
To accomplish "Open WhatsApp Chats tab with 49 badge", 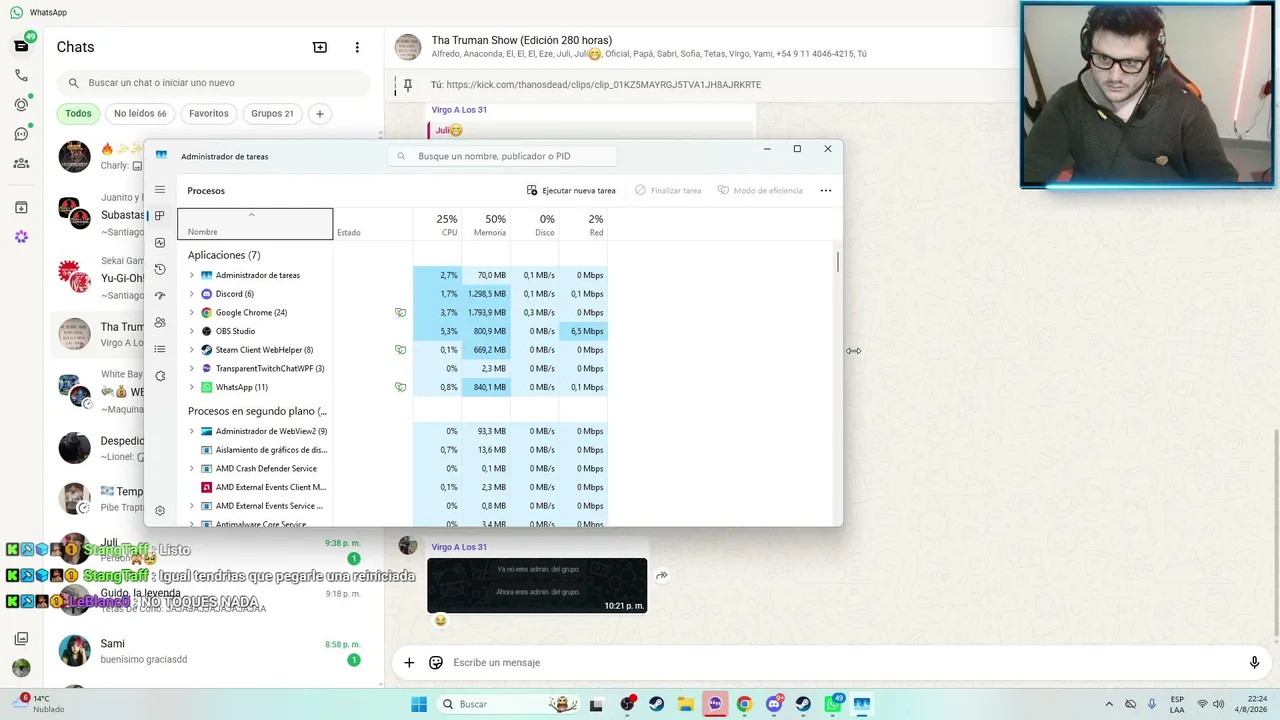I will click(21, 46).
